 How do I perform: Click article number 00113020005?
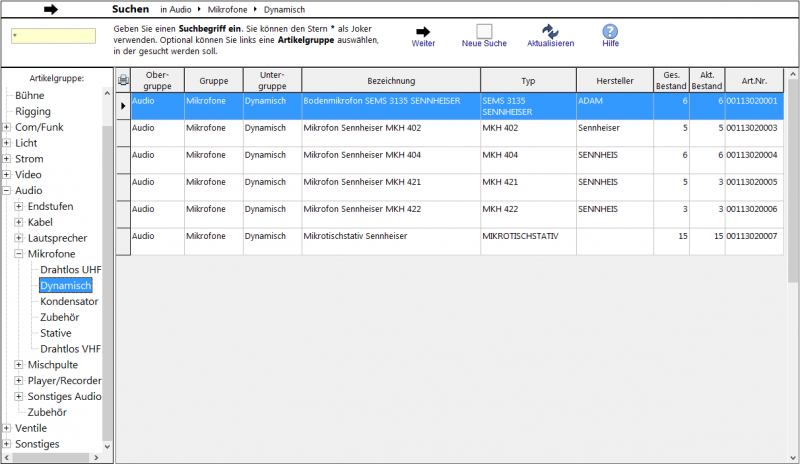pyautogui.click(x=752, y=182)
